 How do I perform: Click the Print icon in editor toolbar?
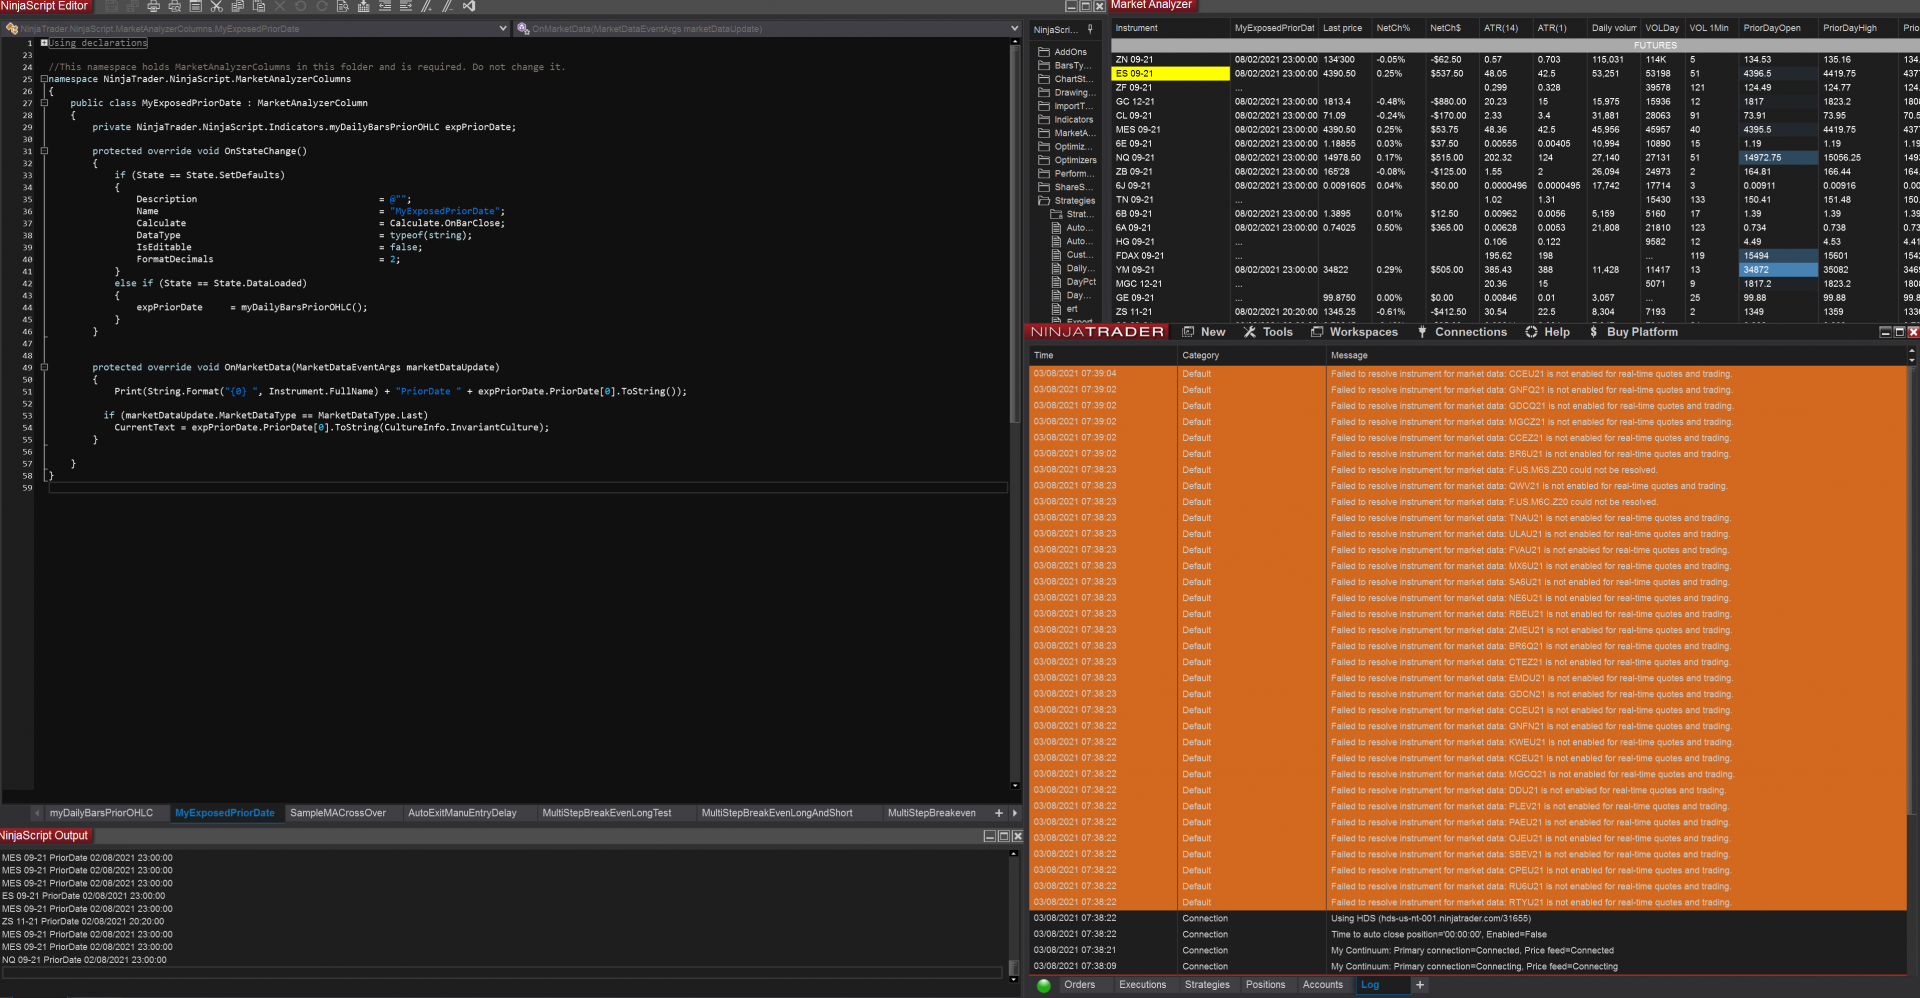(x=153, y=6)
